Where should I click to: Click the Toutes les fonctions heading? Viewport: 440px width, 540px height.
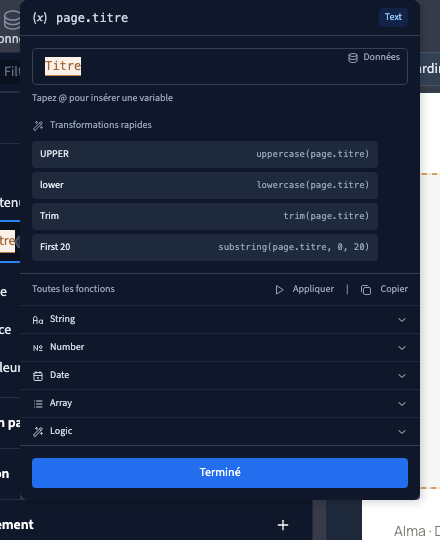[73, 289]
